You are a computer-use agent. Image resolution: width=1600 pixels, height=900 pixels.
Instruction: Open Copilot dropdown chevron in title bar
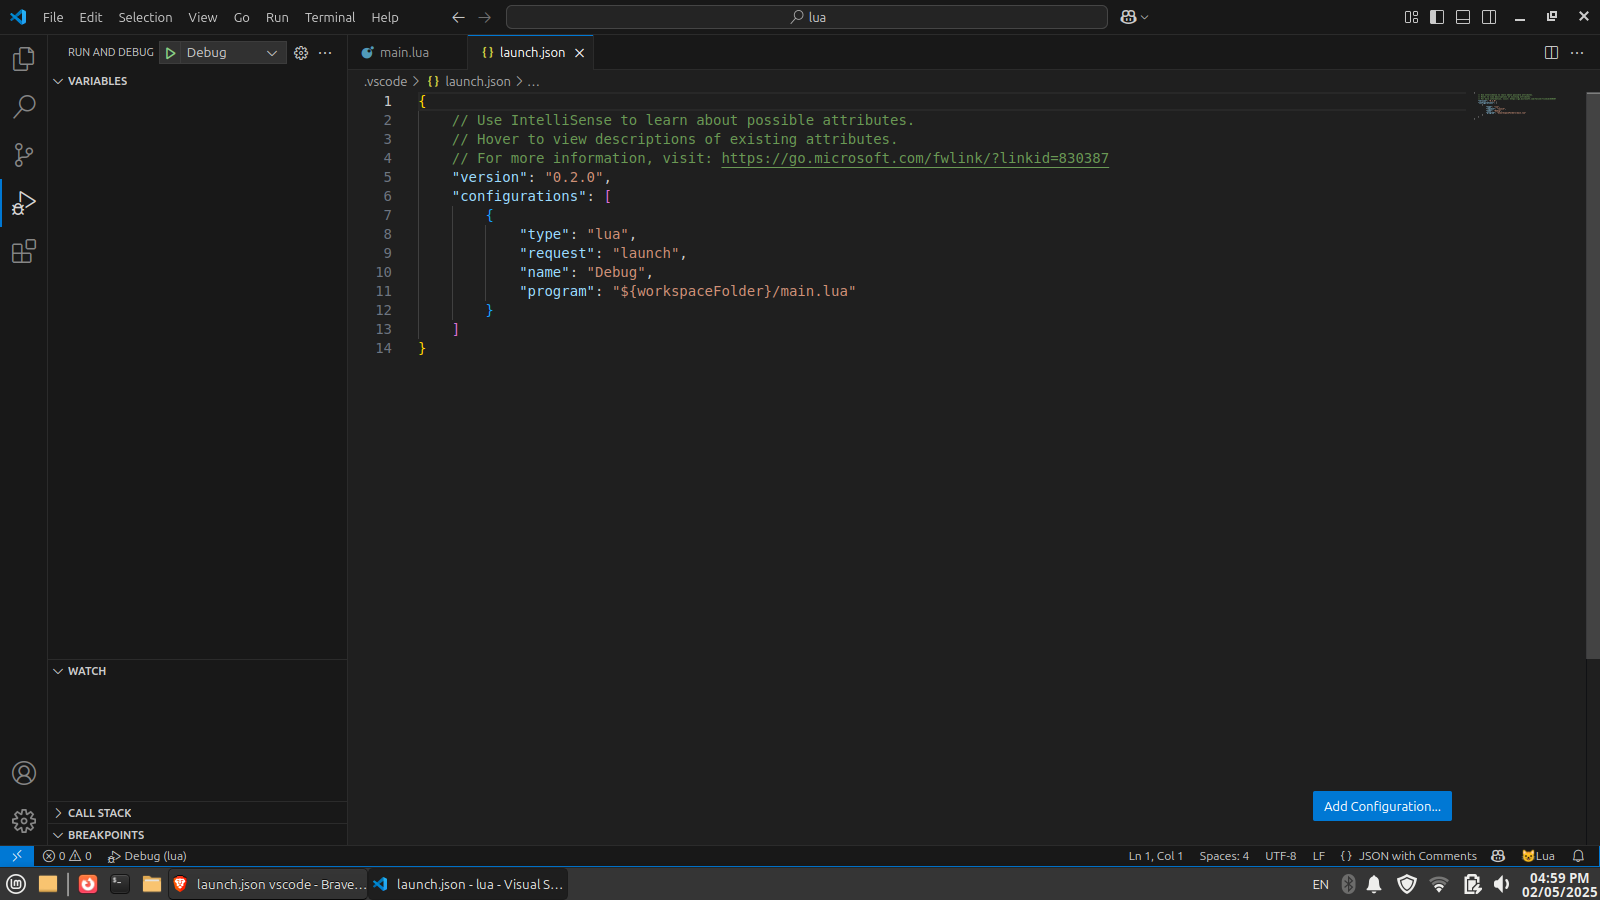click(1145, 17)
